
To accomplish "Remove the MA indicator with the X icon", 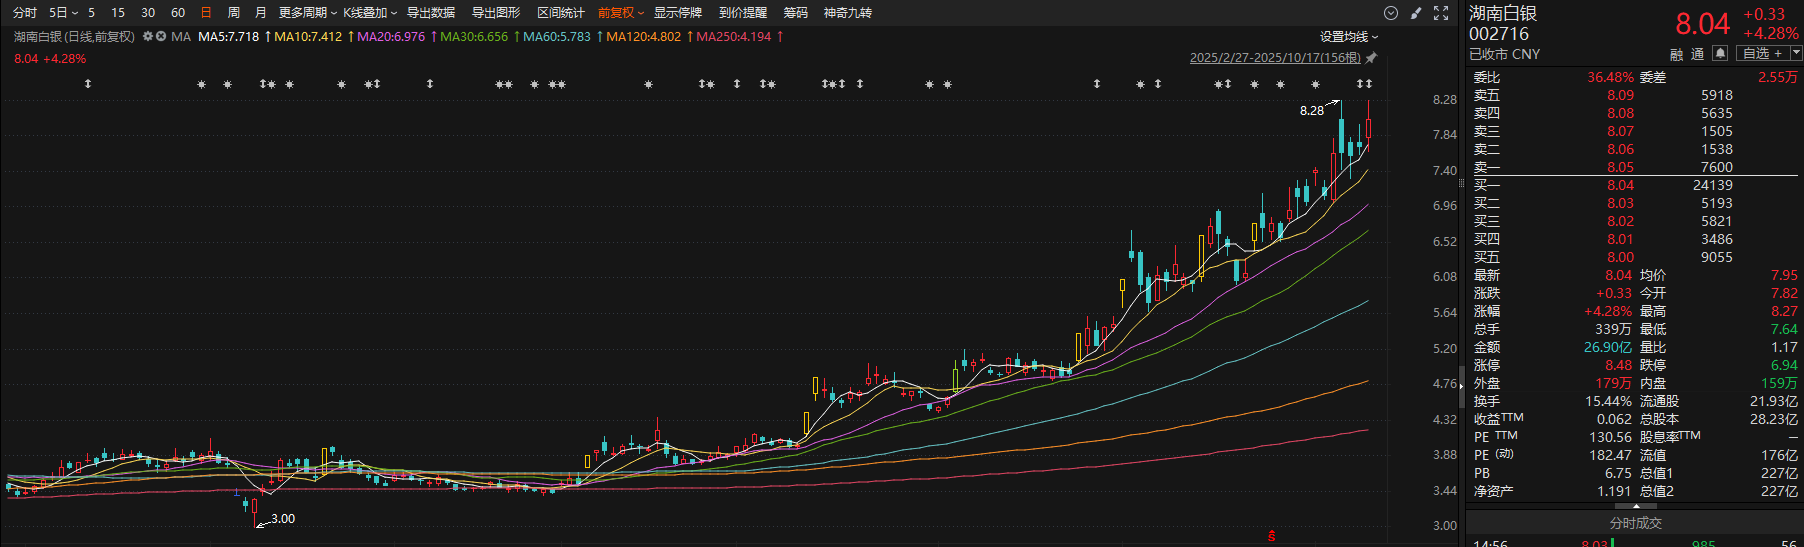I will point(161,37).
